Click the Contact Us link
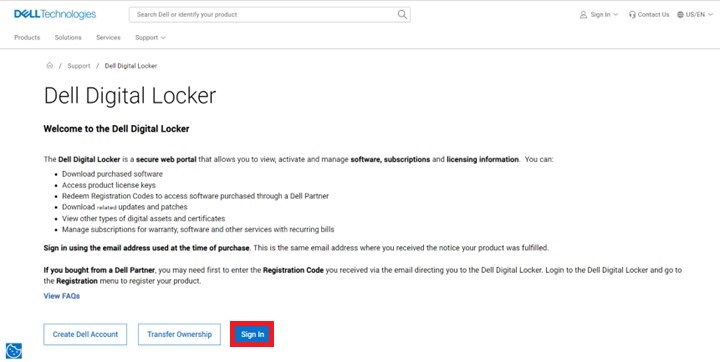The width and height of the screenshot is (720, 362). pos(653,15)
